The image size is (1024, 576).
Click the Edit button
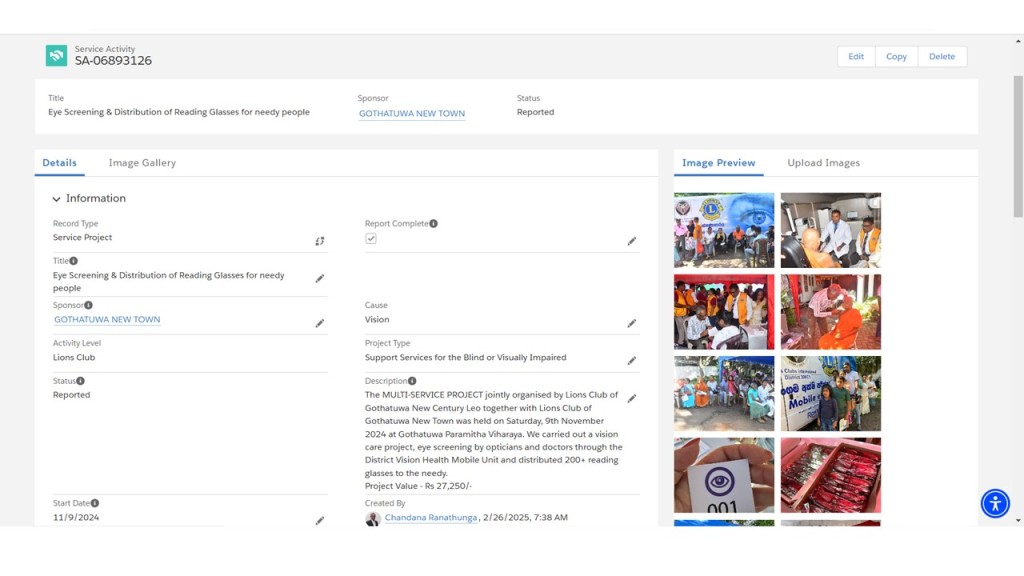click(x=856, y=56)
